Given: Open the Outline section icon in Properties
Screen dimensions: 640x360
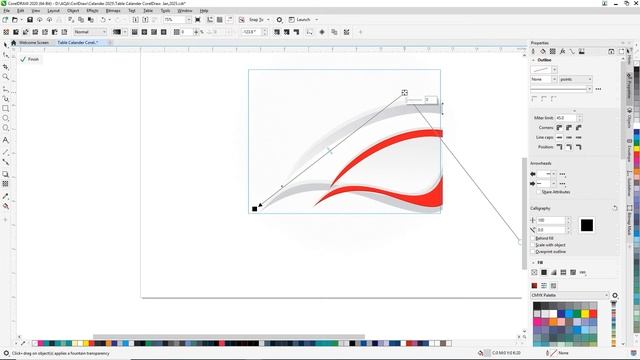Looking at the screenshot, I should point(533,51).
